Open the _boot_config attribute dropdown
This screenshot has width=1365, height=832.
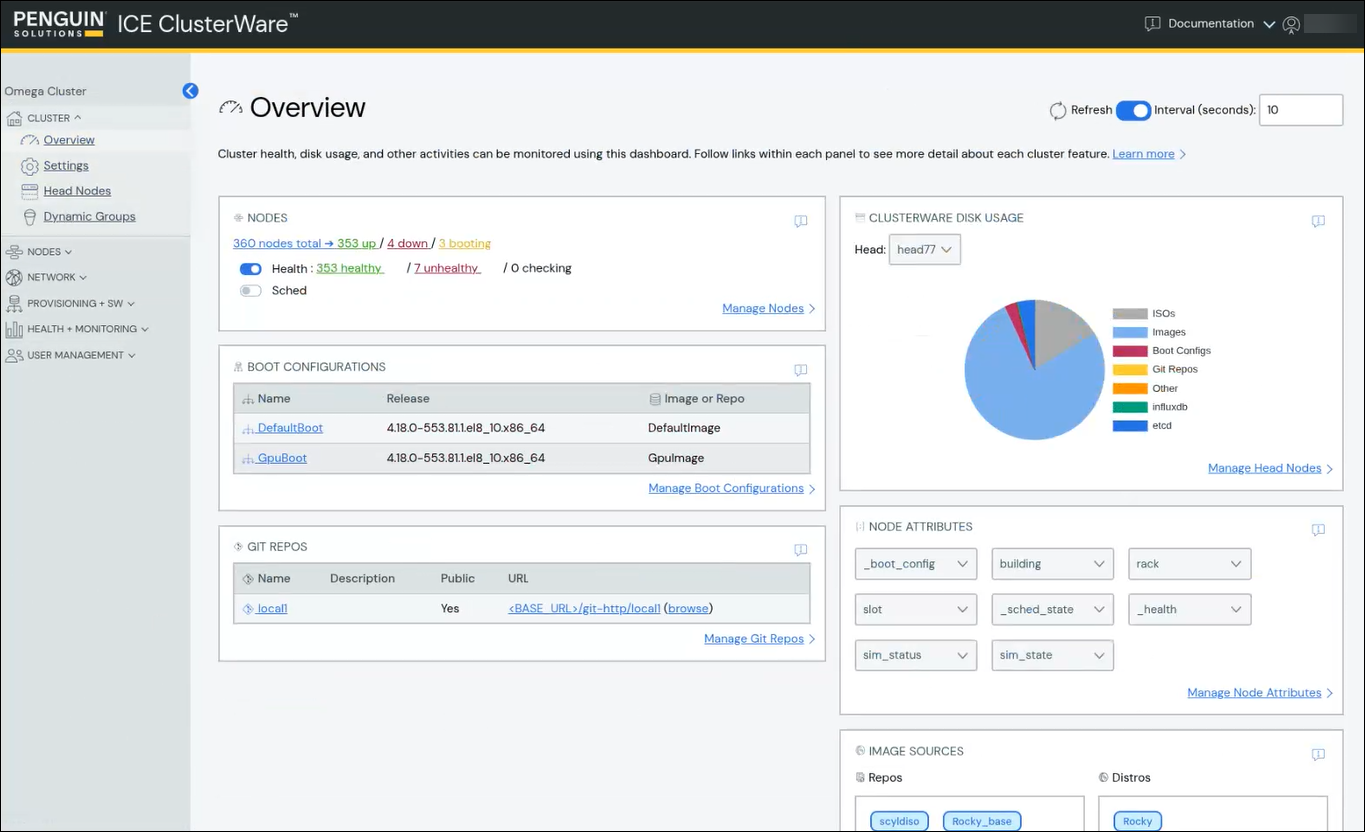click(x=914, y=563)
